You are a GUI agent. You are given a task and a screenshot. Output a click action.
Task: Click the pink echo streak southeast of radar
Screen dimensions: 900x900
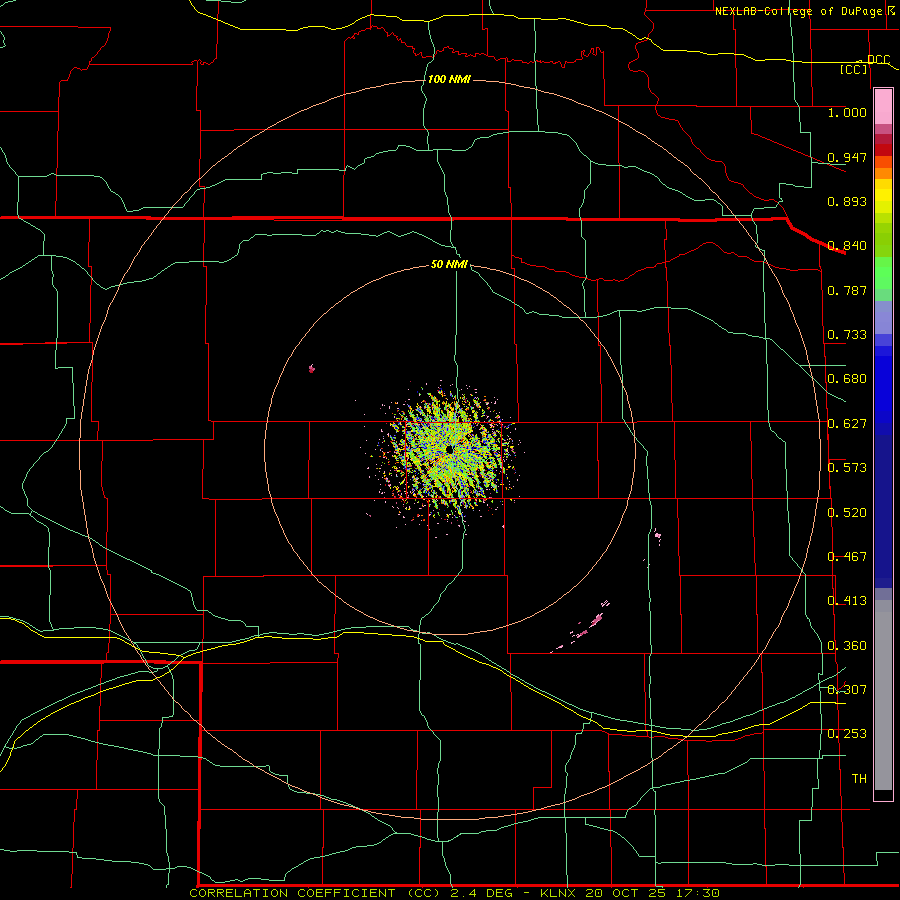581,628
